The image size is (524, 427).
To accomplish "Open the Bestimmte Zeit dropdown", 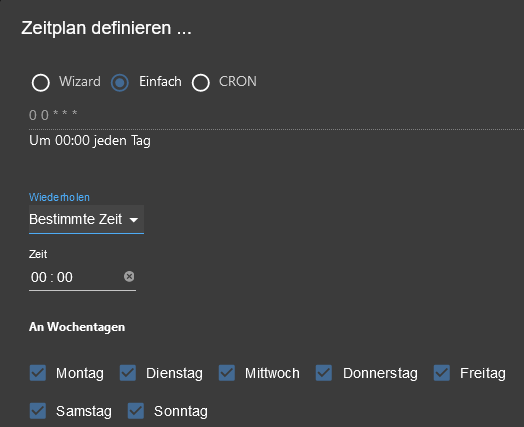I will 86,220.
